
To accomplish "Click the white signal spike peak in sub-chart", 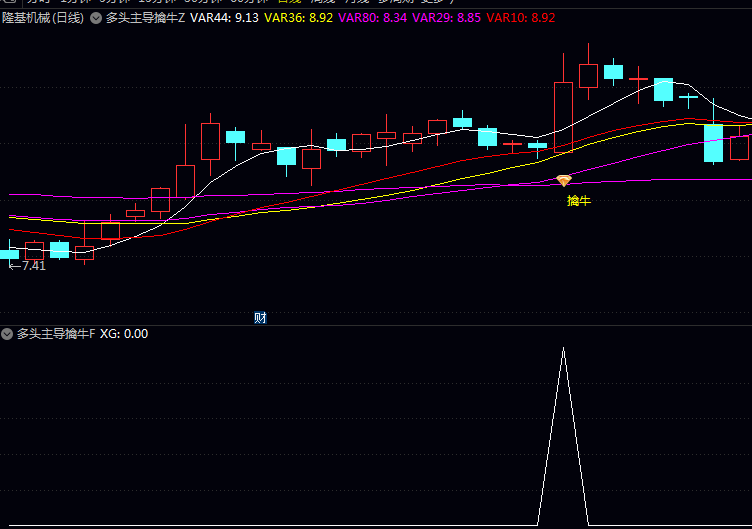I will (563, 349).
